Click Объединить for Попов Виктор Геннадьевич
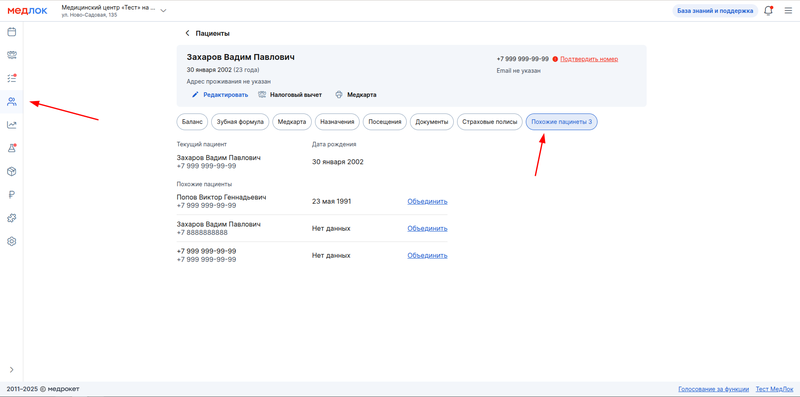The image size is (800, 397). (427, 201)
